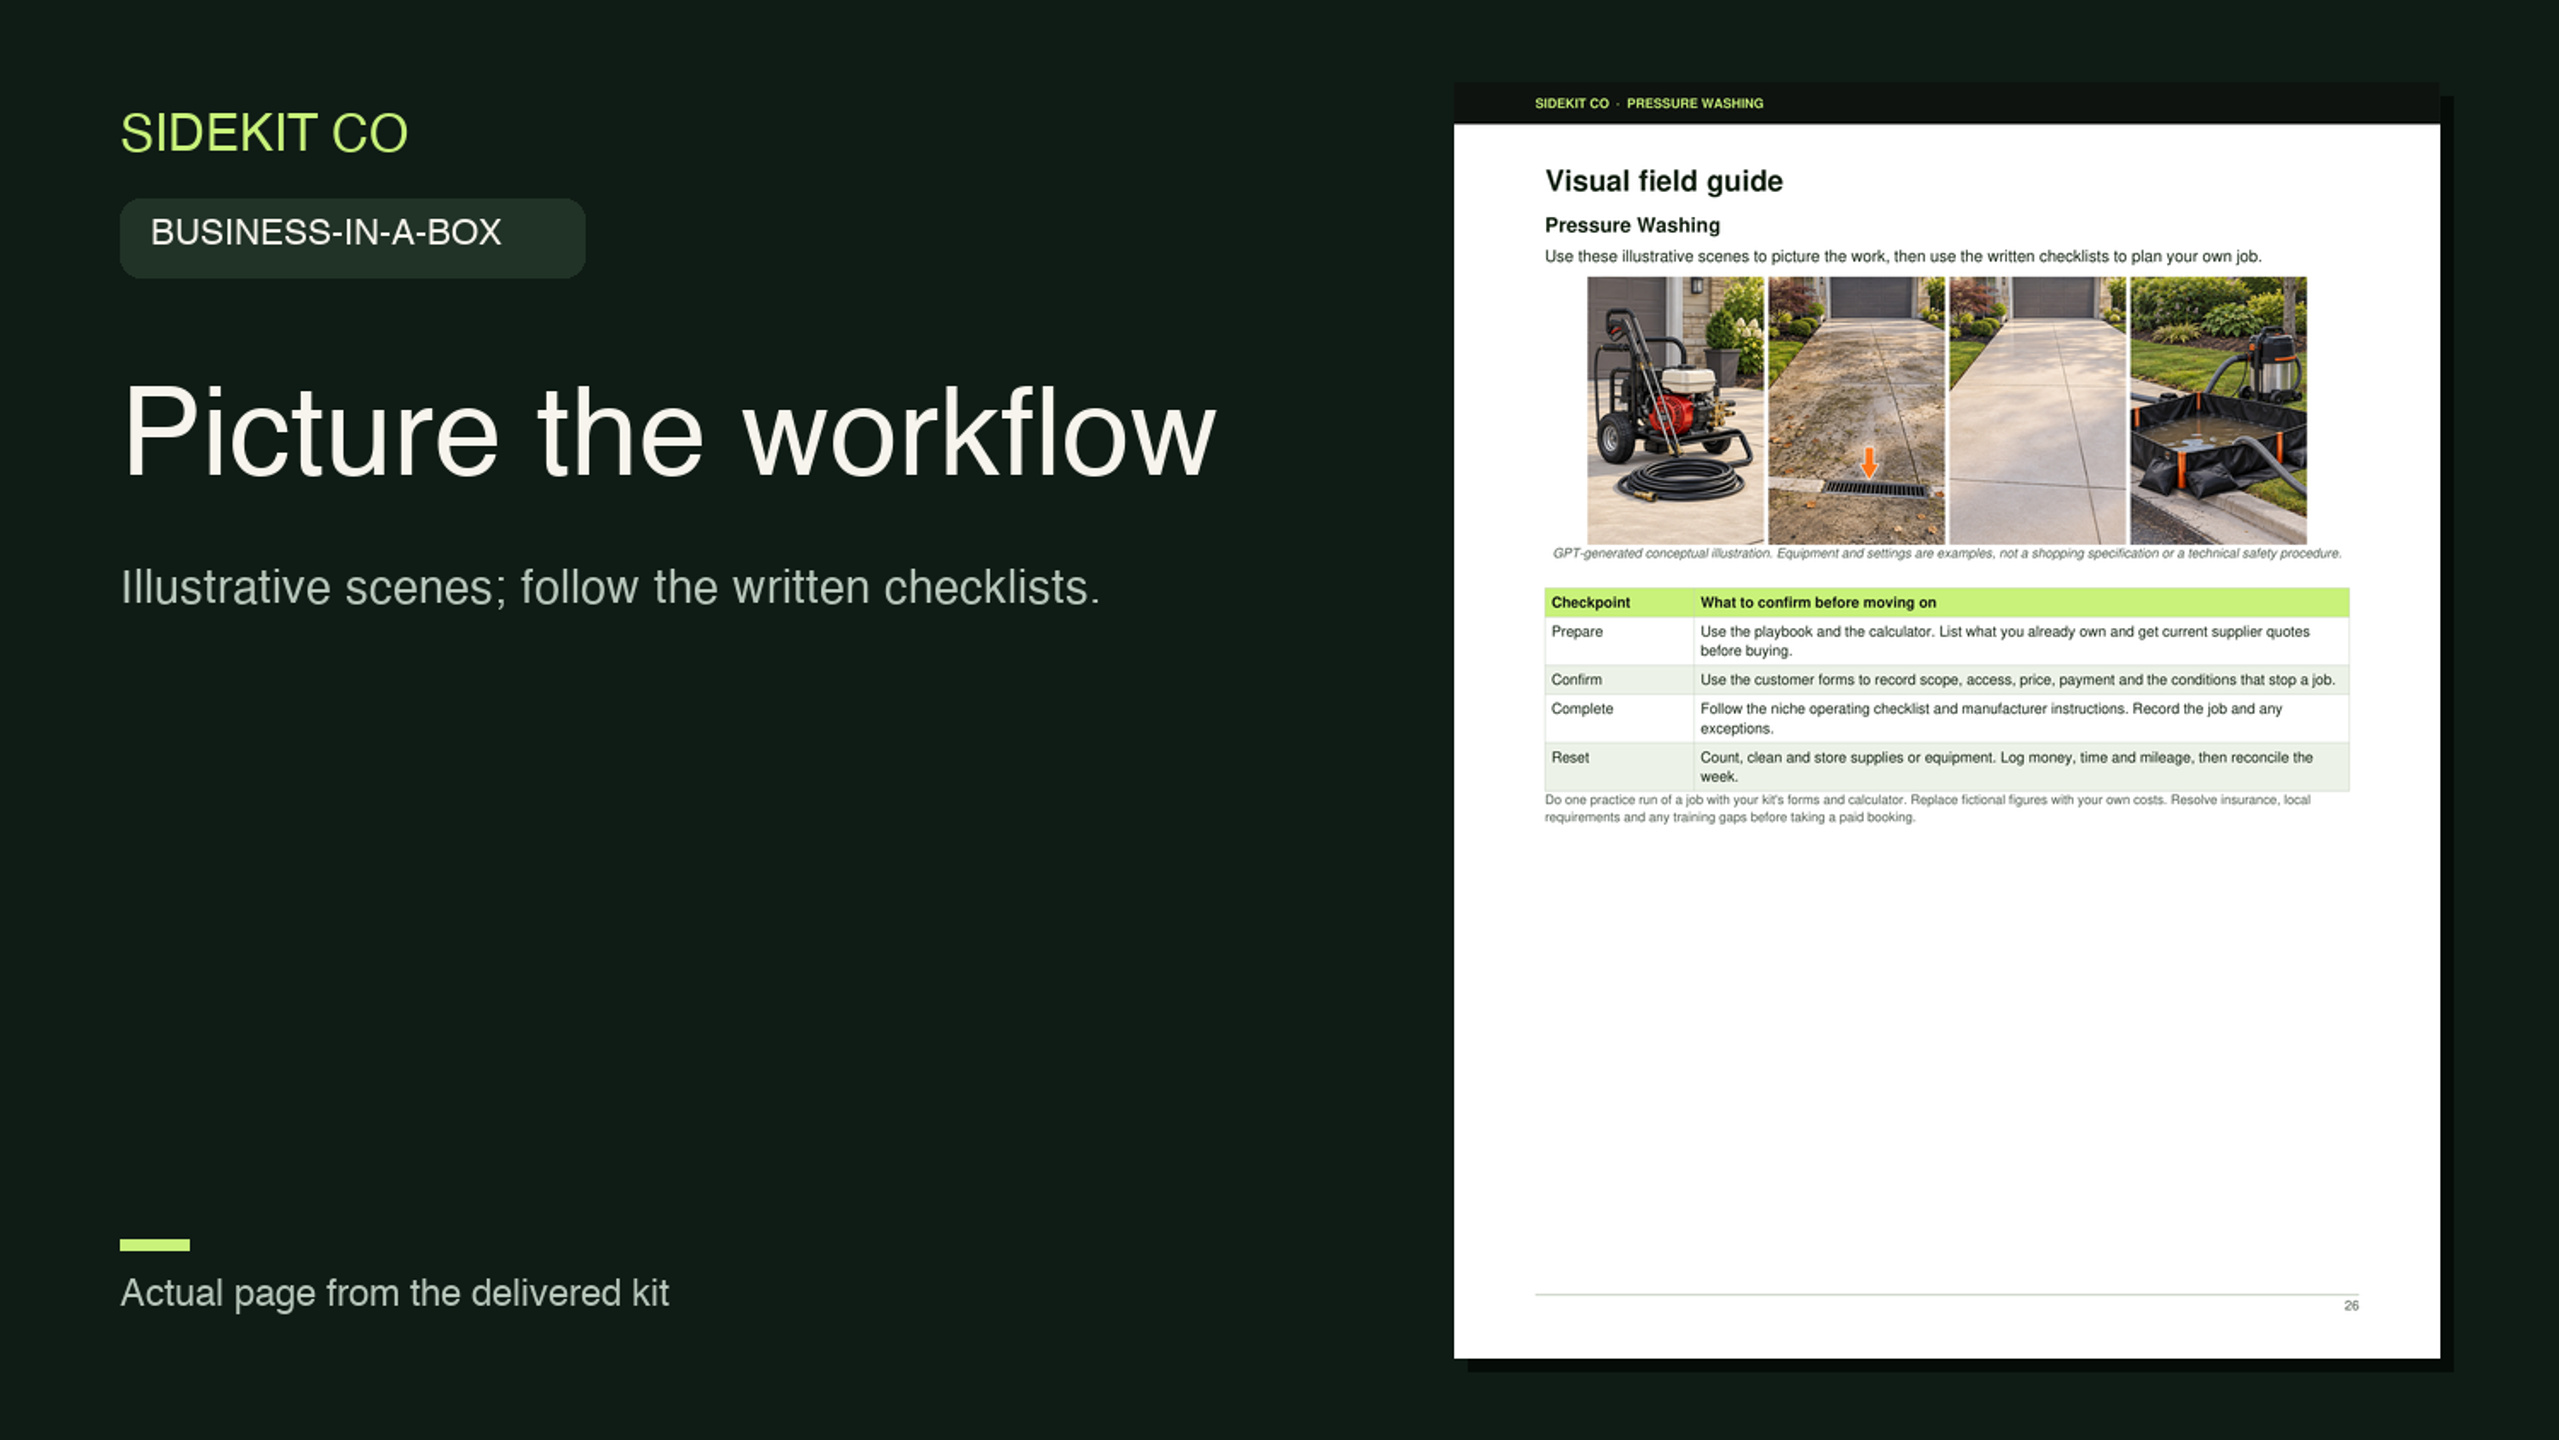Click 'Illustrative scenes; follow the written checklists.' subtitle
This screenshot has height=1440, width=2559.
tap(610, 587)
